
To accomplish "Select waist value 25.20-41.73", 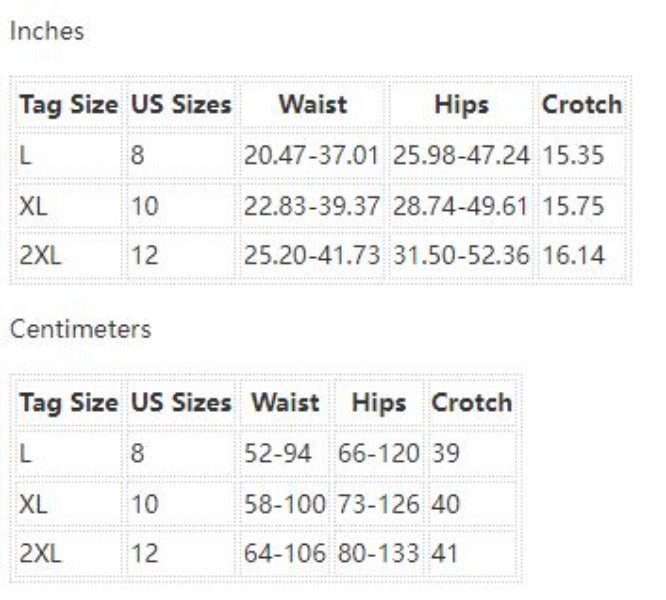I will click(312, 256).
